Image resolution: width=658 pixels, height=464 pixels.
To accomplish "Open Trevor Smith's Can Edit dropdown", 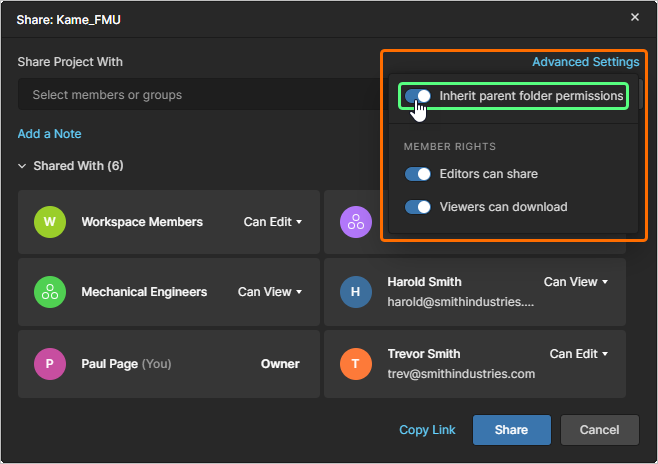I will coord(579,354).
